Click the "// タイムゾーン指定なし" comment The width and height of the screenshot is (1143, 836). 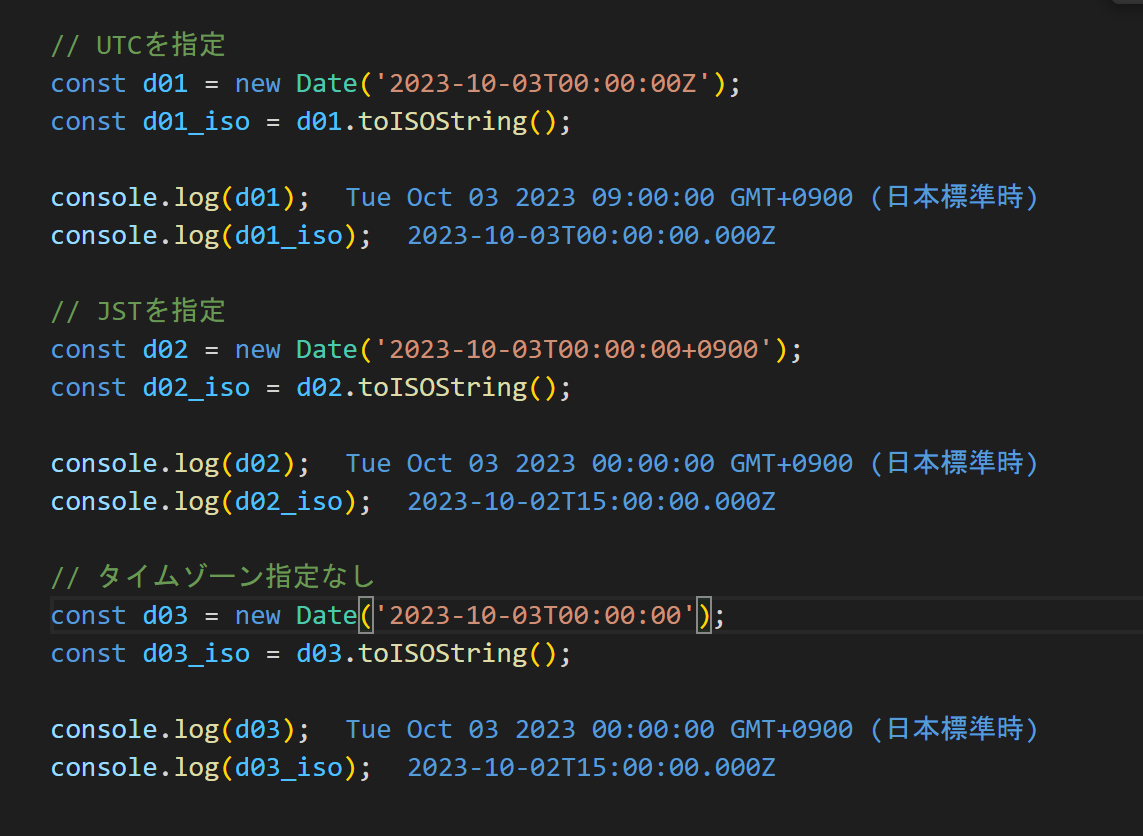tap(212, 577)
